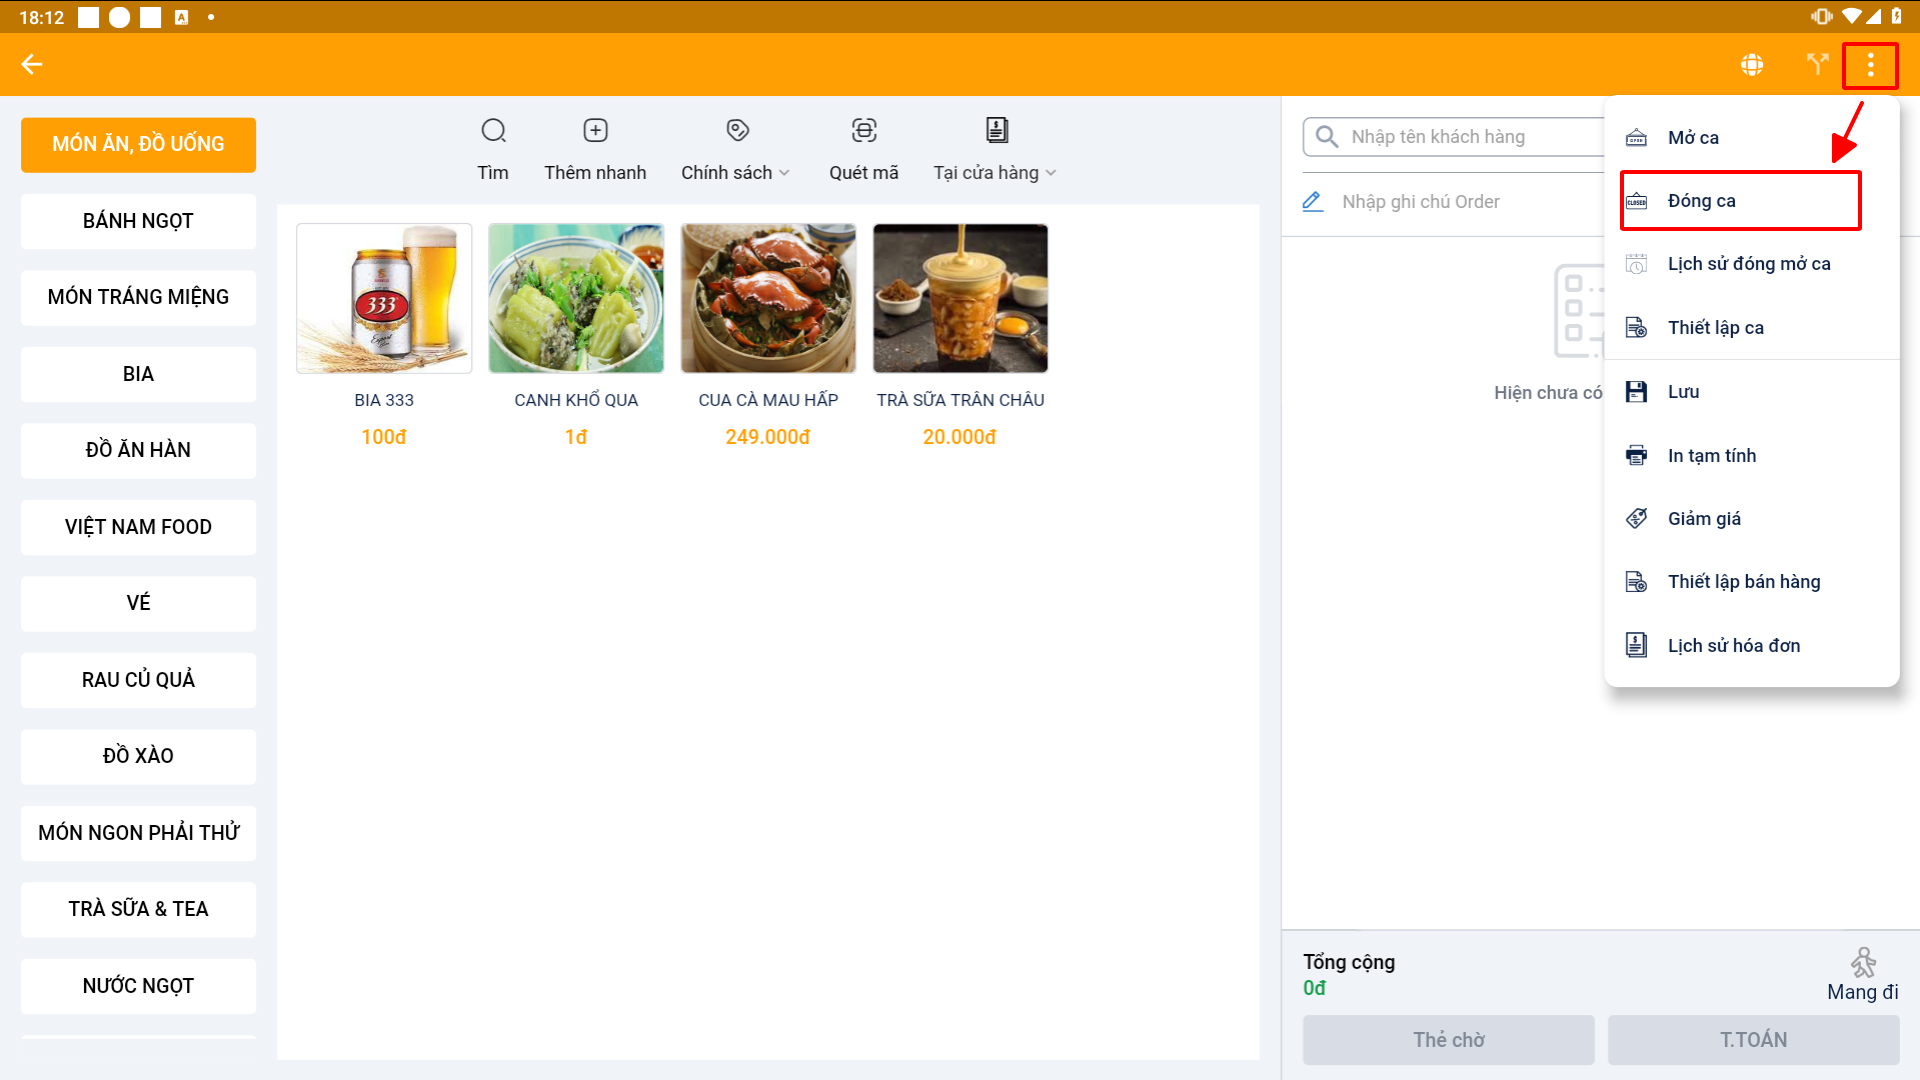
Task: Tap the Tìm search icon
Action: pyautogui.click(x=493, y=131)
